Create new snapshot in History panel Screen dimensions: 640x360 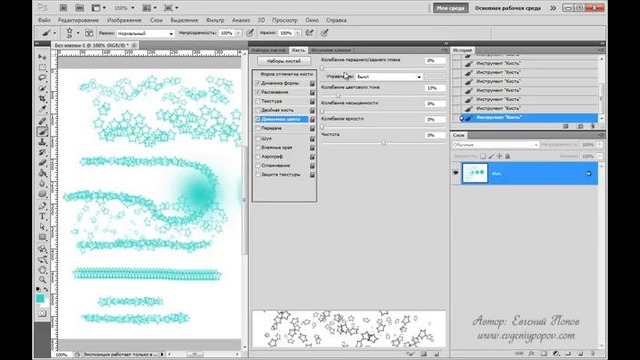[580, 127]
